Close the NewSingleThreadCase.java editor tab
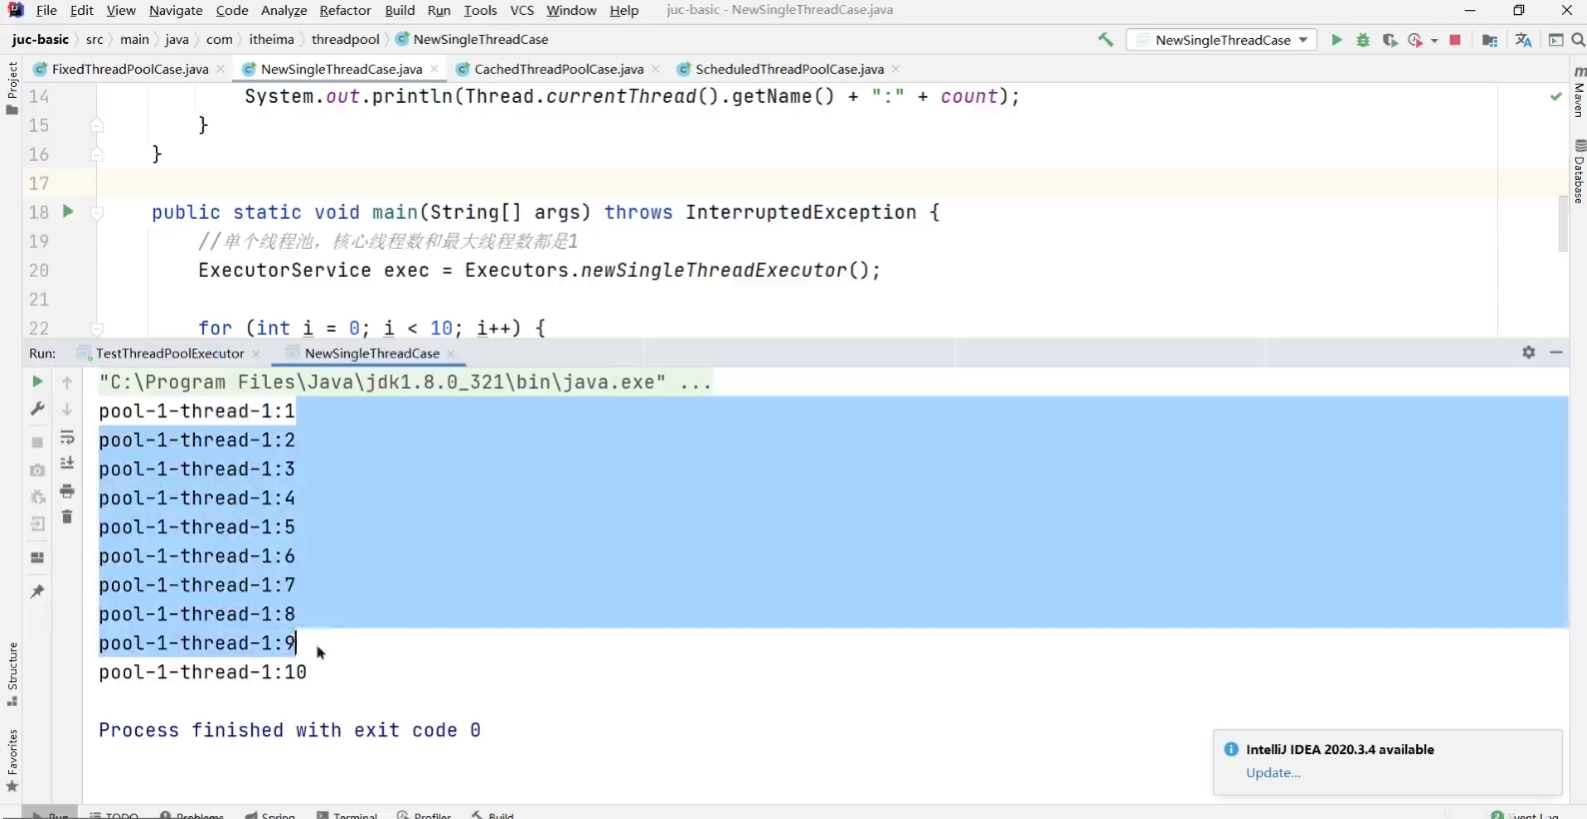The image size is (1587, 819). pyautogui.click(x=434, y=69)
